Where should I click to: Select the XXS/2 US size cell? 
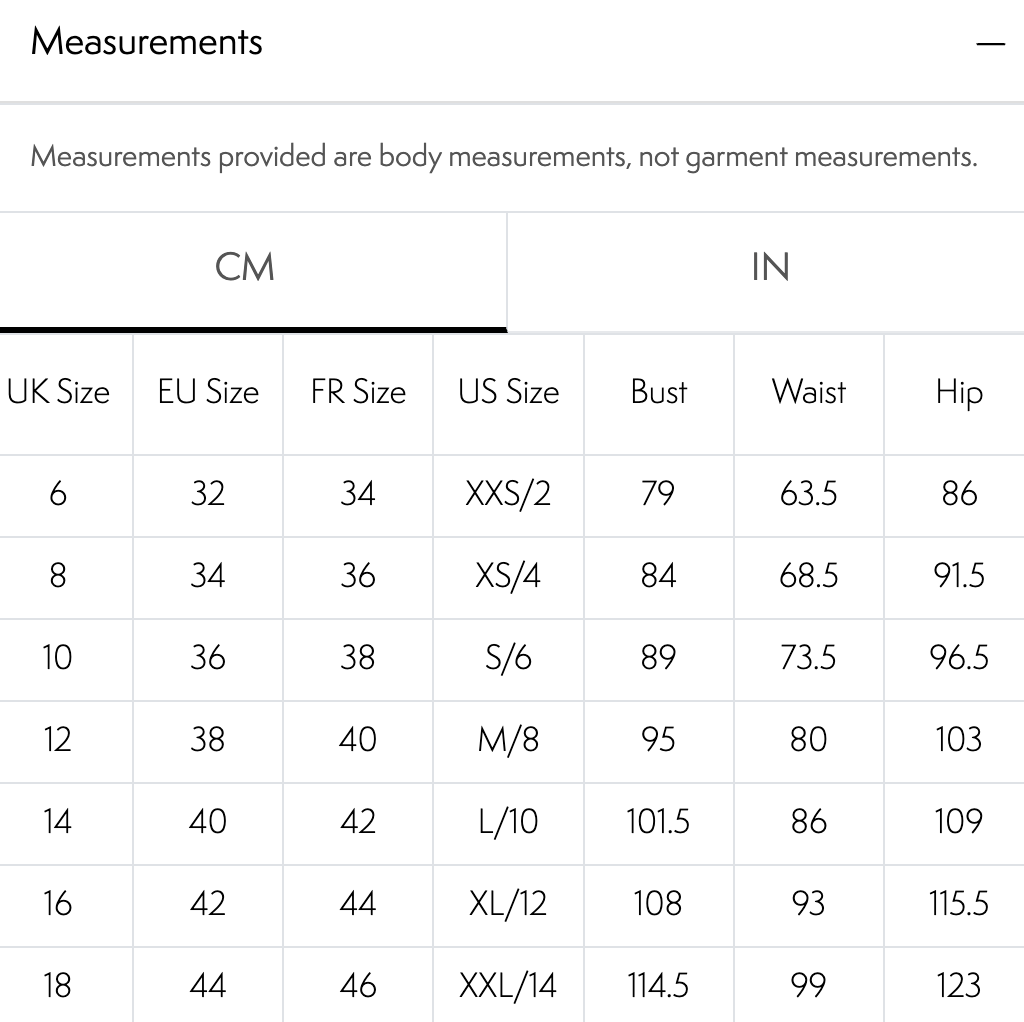tap(508, 494)
